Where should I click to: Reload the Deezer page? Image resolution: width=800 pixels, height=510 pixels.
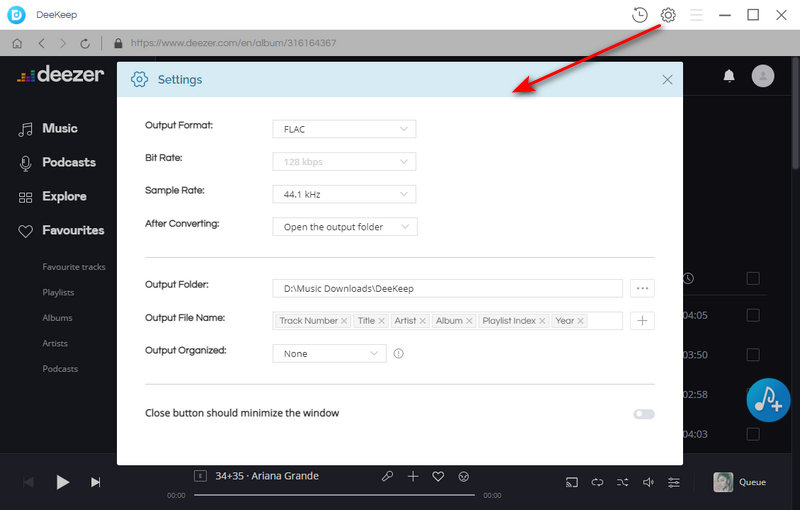pos(85,43)
